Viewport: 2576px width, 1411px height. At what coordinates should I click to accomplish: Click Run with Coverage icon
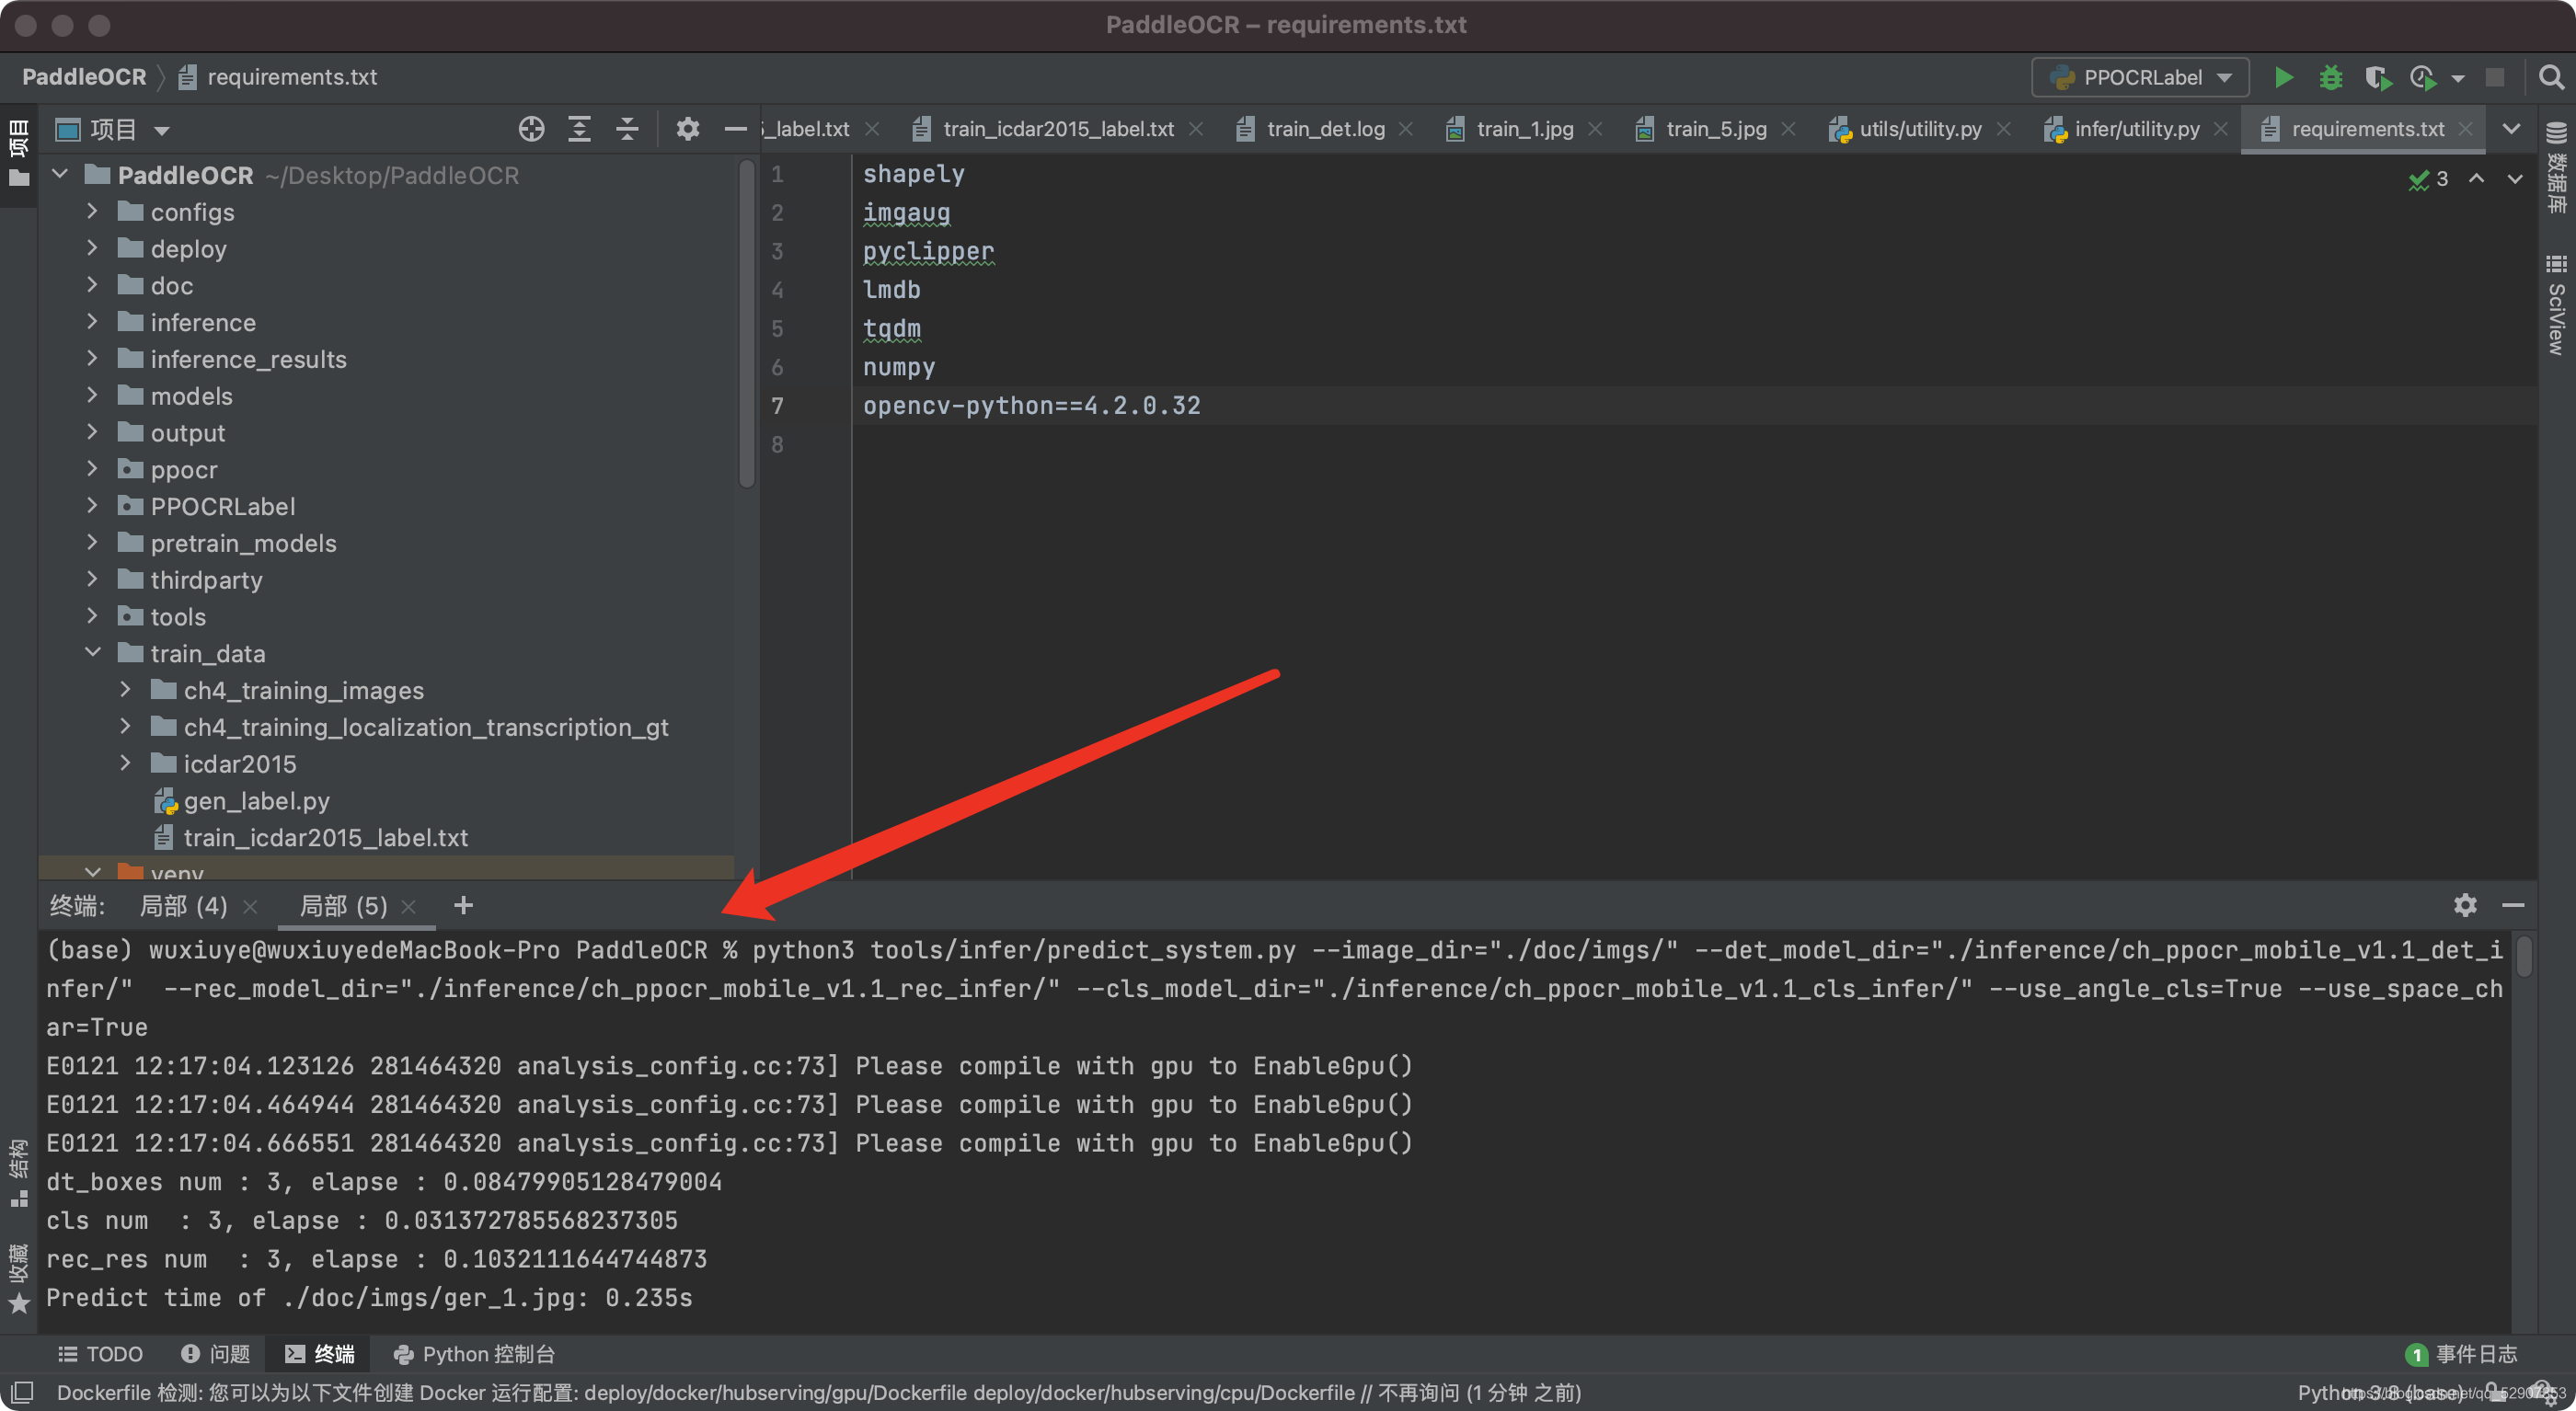pyautogui.click(x=2377, y=77)
